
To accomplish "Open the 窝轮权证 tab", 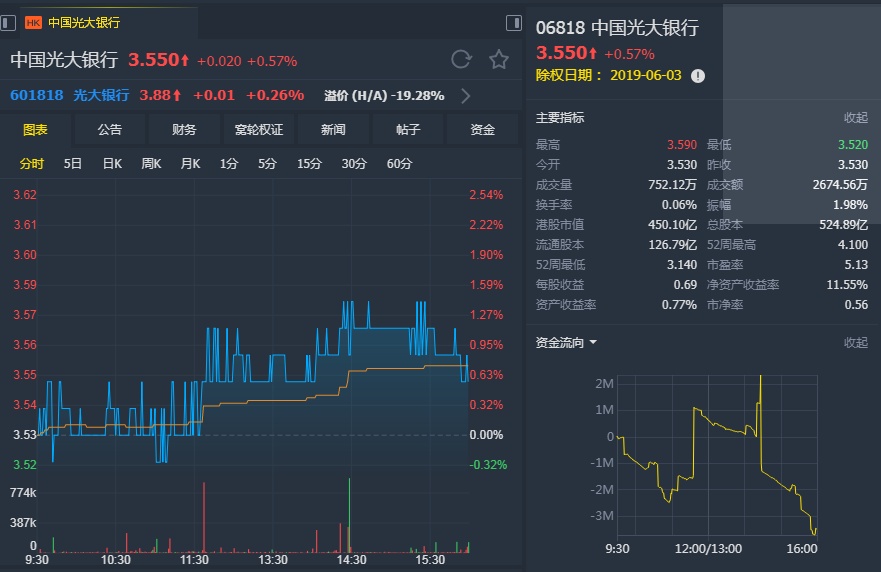I will click(x=258, y=130).
